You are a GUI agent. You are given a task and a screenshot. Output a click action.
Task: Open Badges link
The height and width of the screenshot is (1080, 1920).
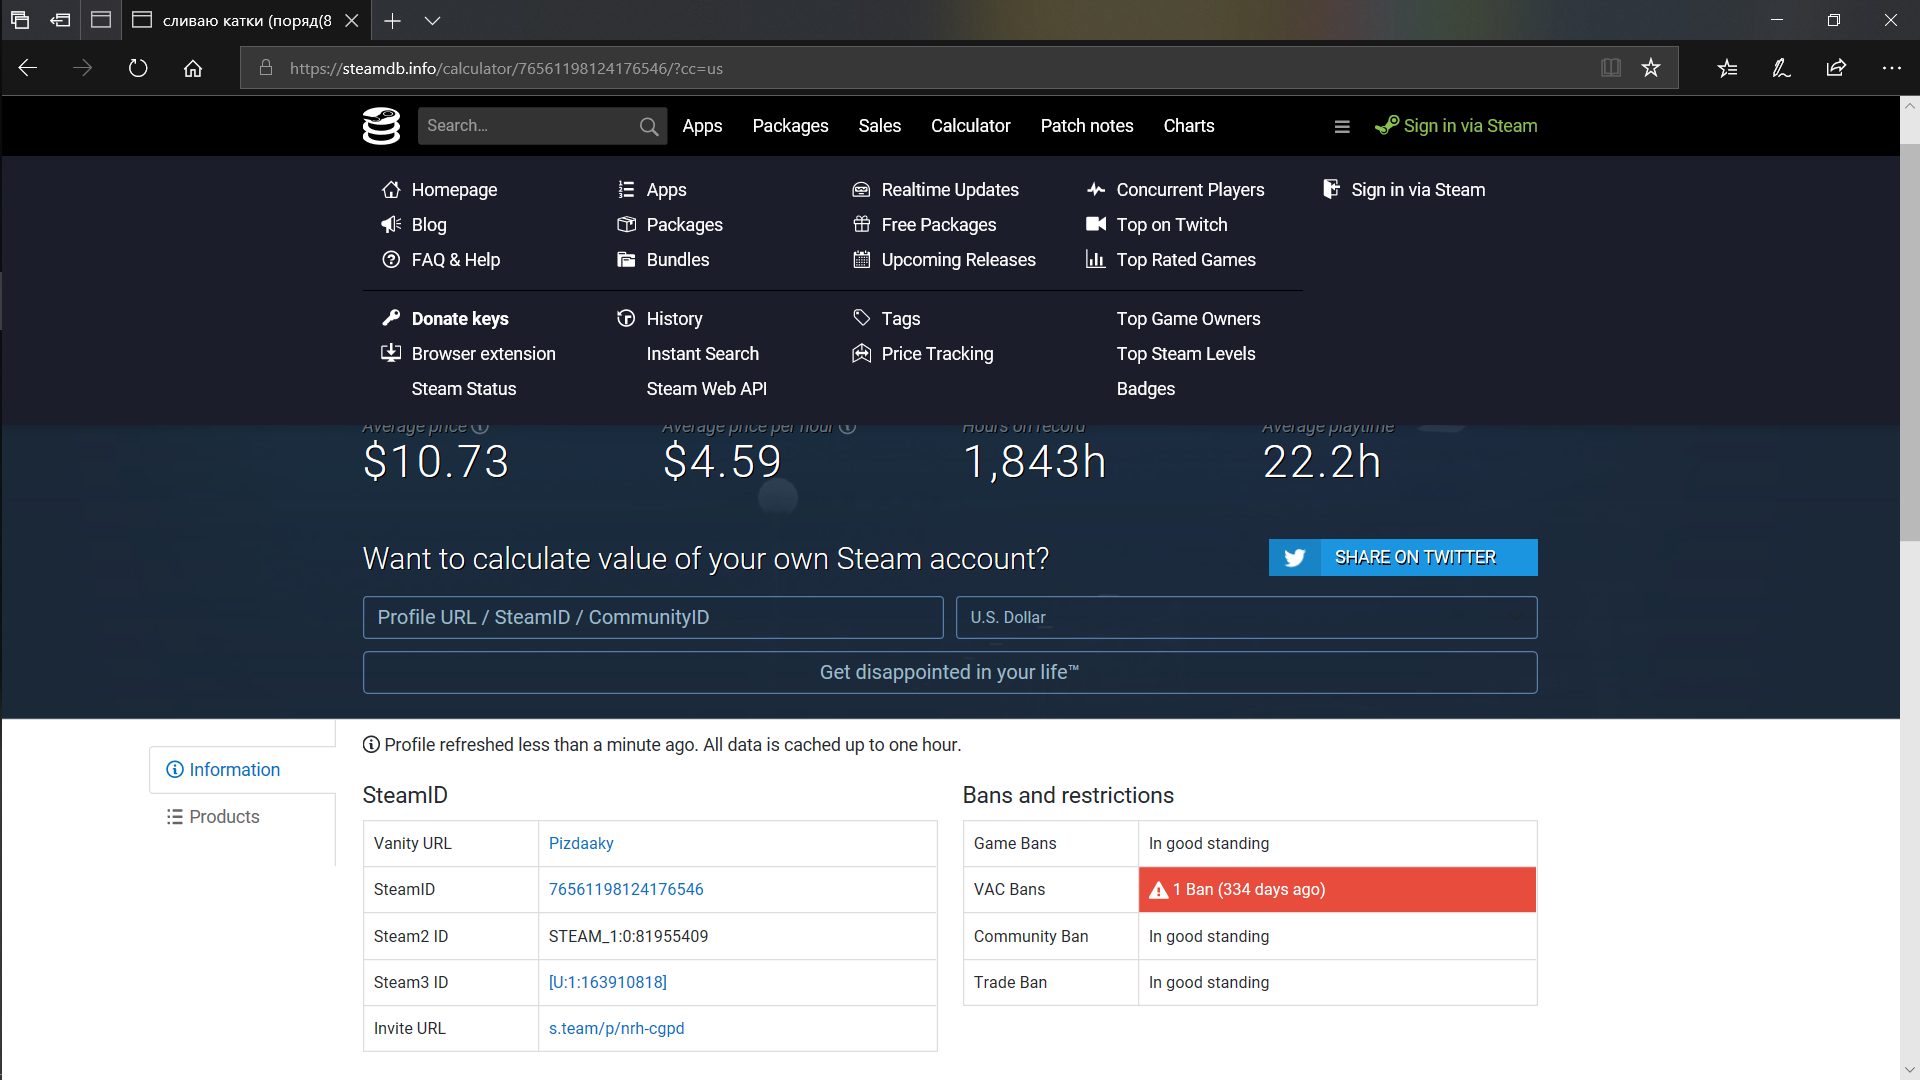[x=1146, y=389]
